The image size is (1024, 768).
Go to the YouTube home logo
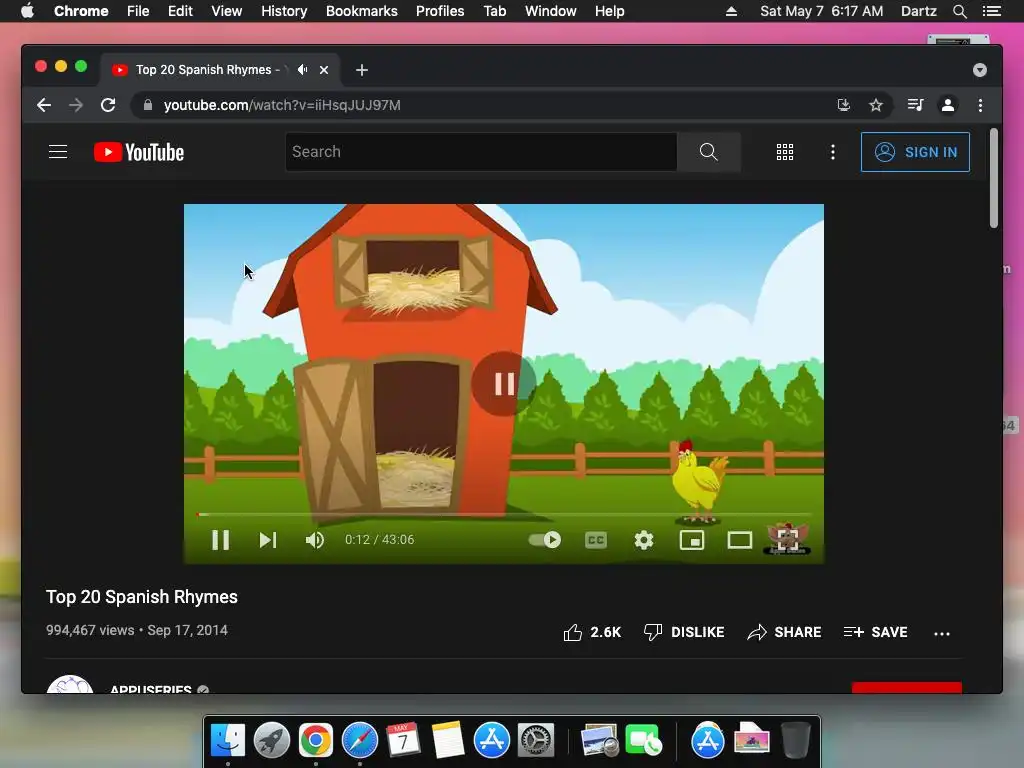tap(139, 152)
